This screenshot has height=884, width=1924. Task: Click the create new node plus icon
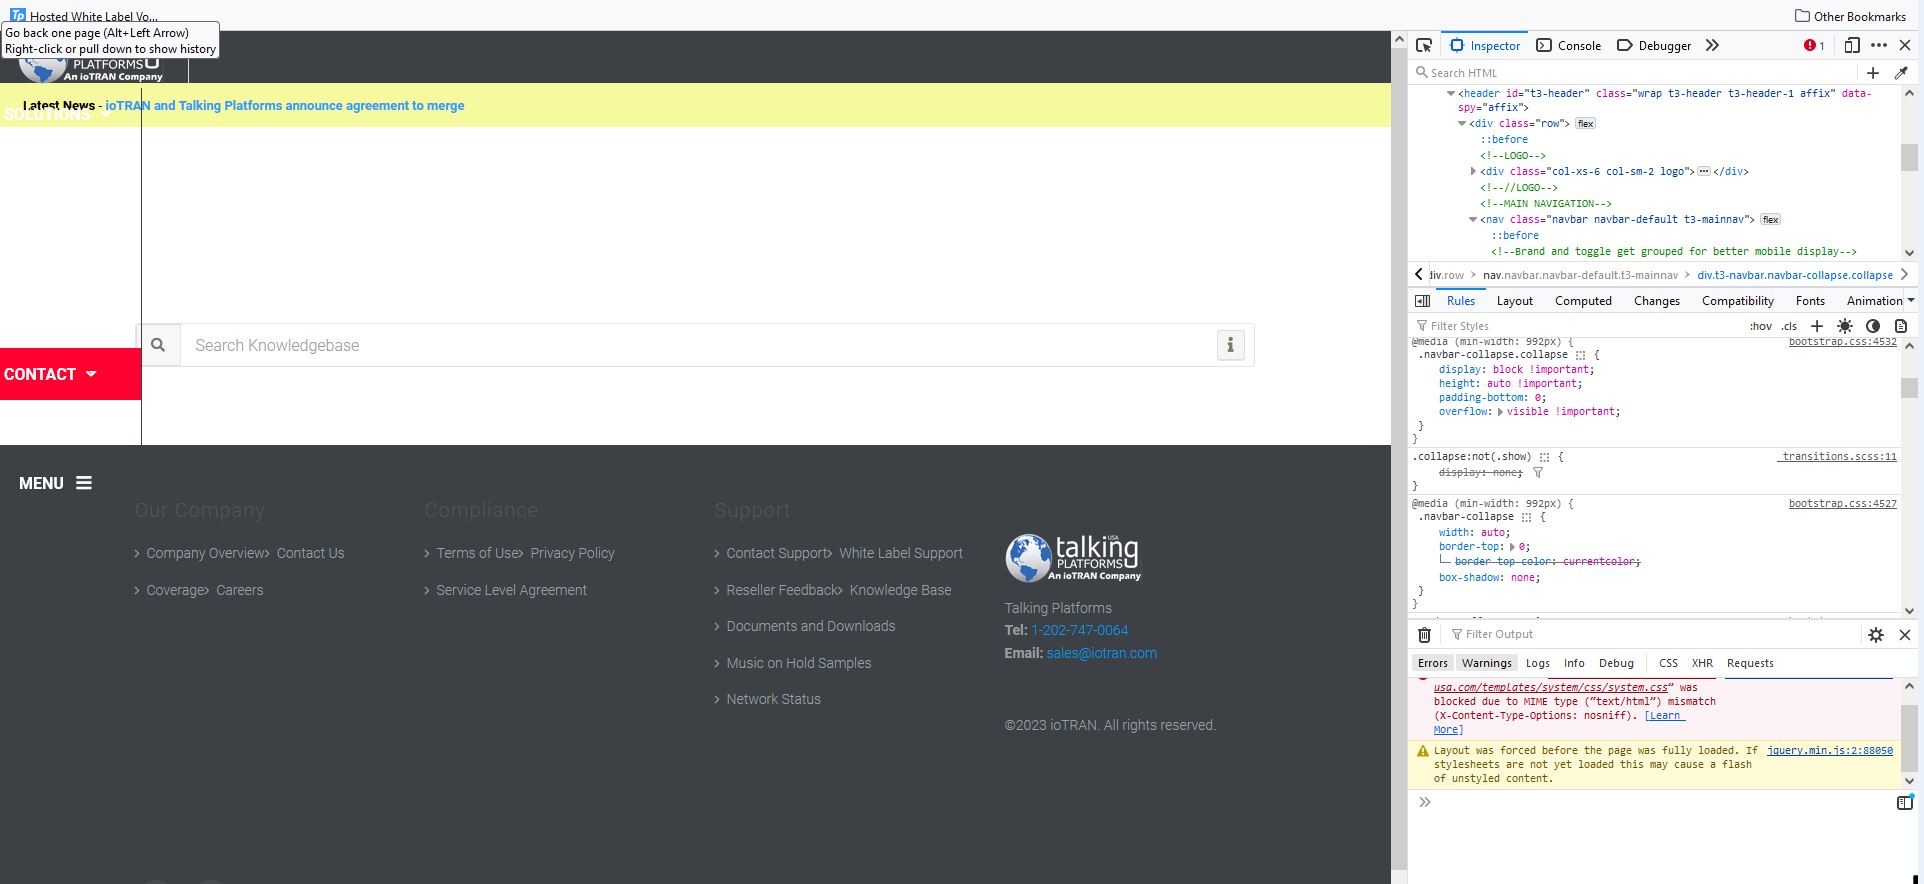(x=1873, y=72)
